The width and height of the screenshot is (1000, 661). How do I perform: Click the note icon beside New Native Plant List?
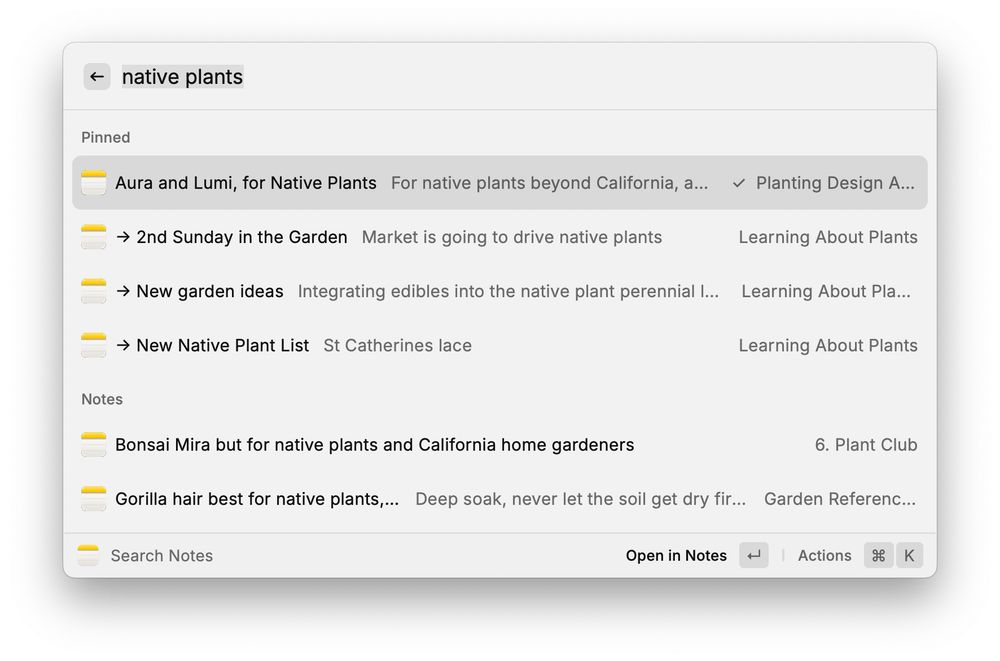click(94, 345)
